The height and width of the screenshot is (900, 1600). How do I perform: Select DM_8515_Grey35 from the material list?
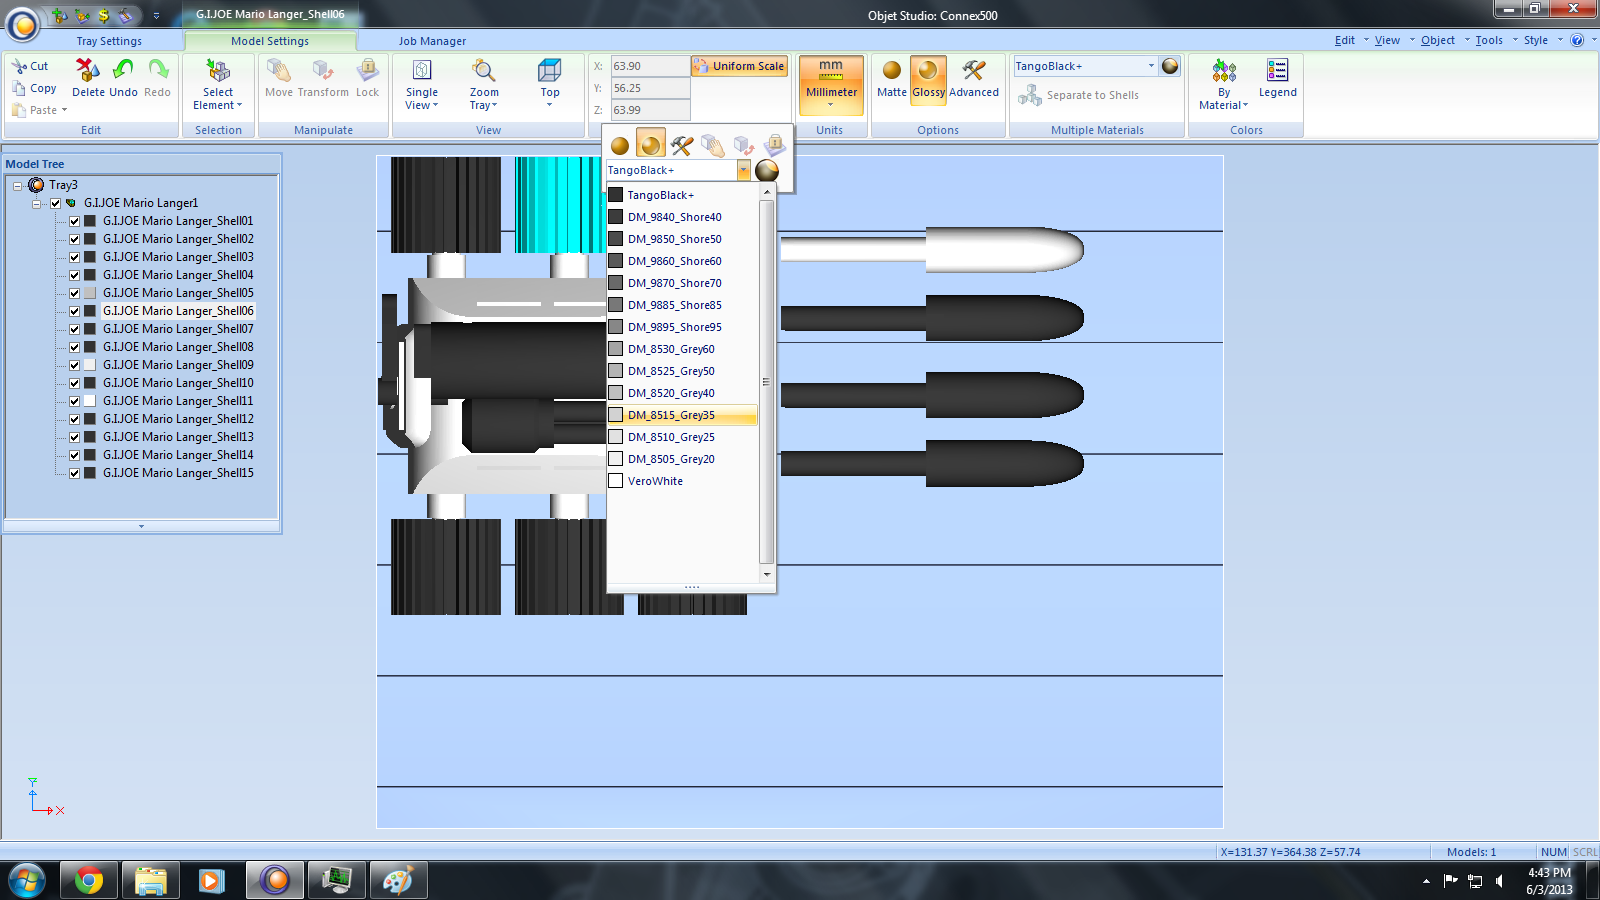pos(682,415)
